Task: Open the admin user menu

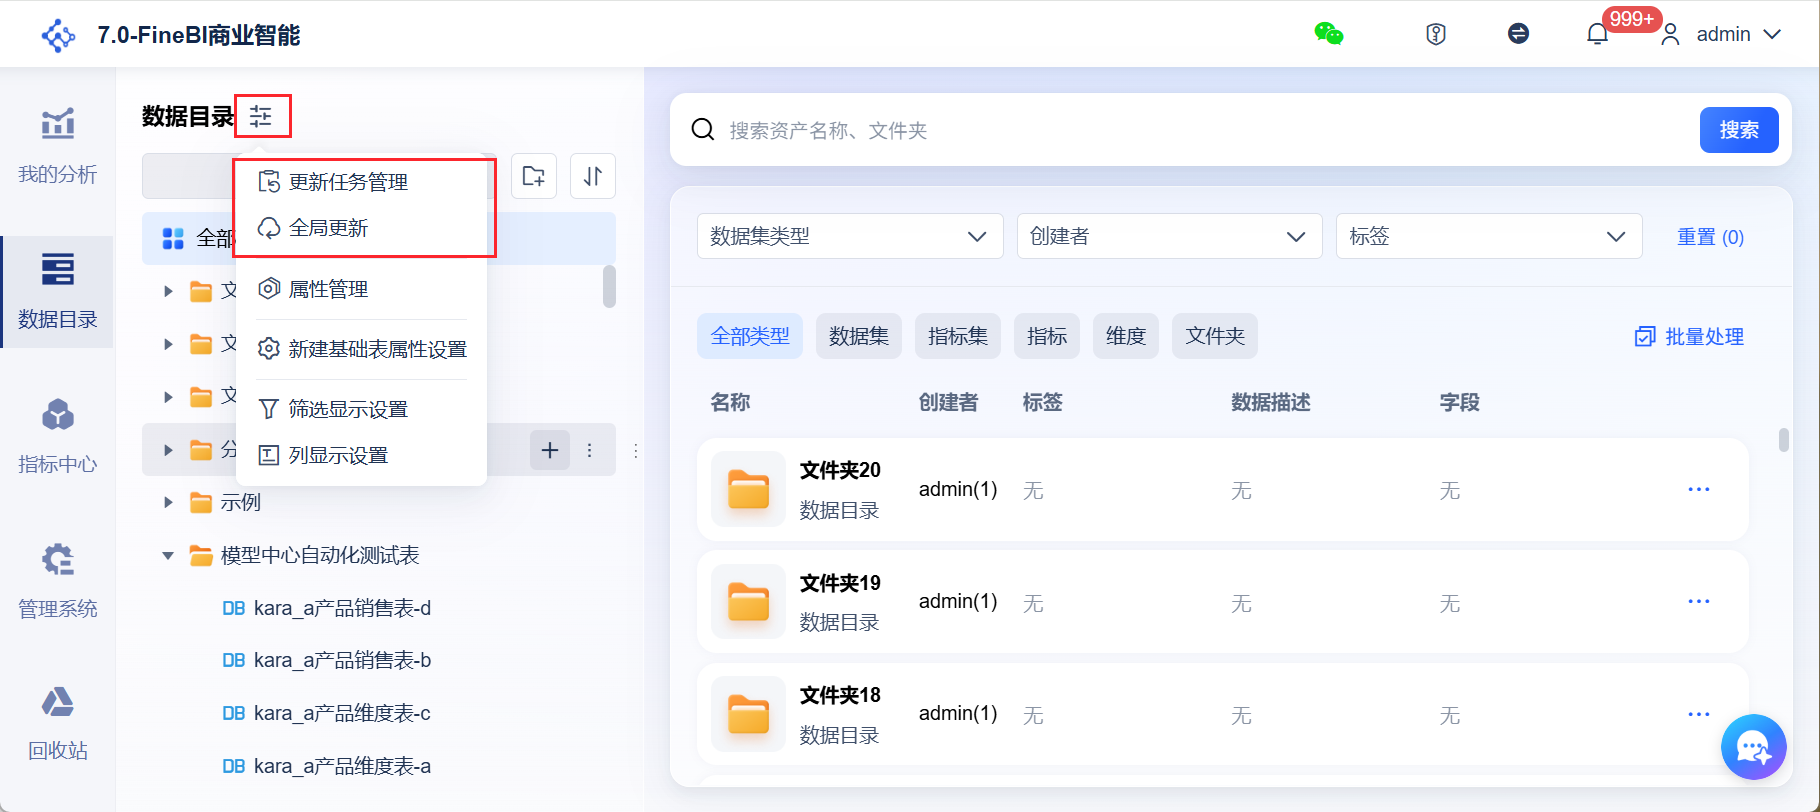Action: [1721, 34]
